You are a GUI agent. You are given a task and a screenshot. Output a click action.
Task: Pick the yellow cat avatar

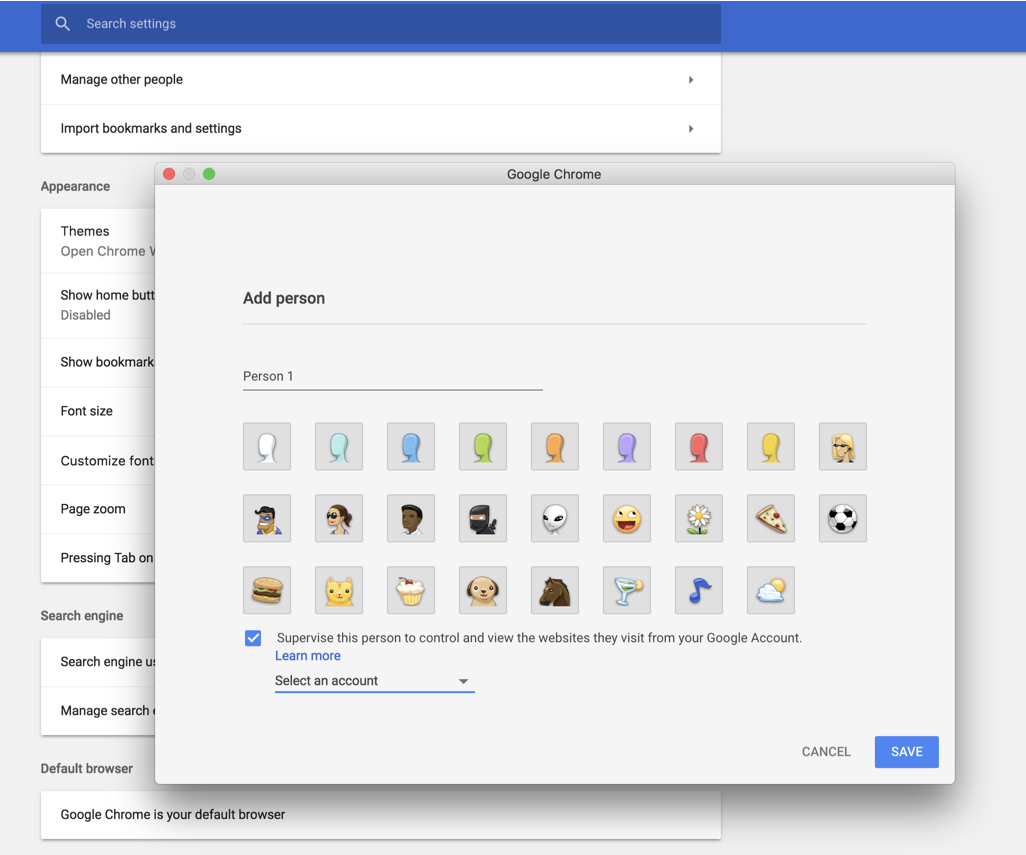[x=339, y=590]
